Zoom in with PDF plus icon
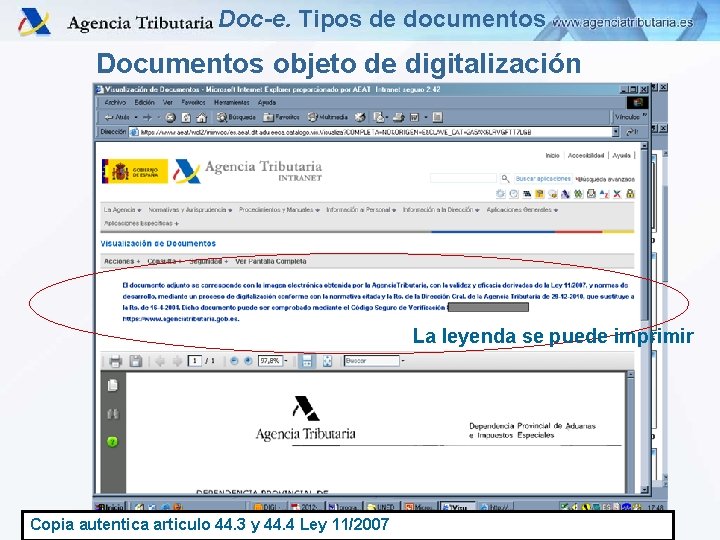The image size is (720, 540). tap(248, 361)
